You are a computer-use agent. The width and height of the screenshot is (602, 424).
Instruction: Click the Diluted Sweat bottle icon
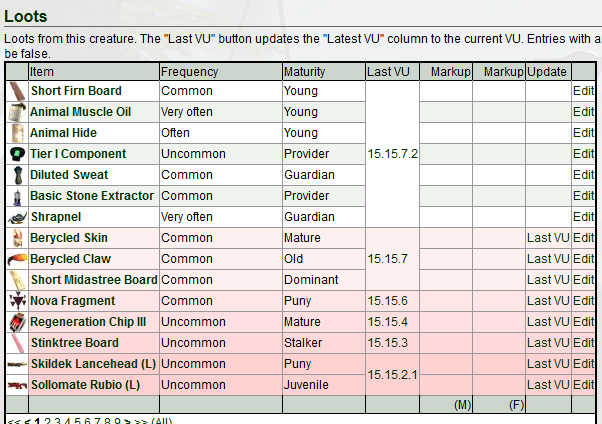click(17, 175)
